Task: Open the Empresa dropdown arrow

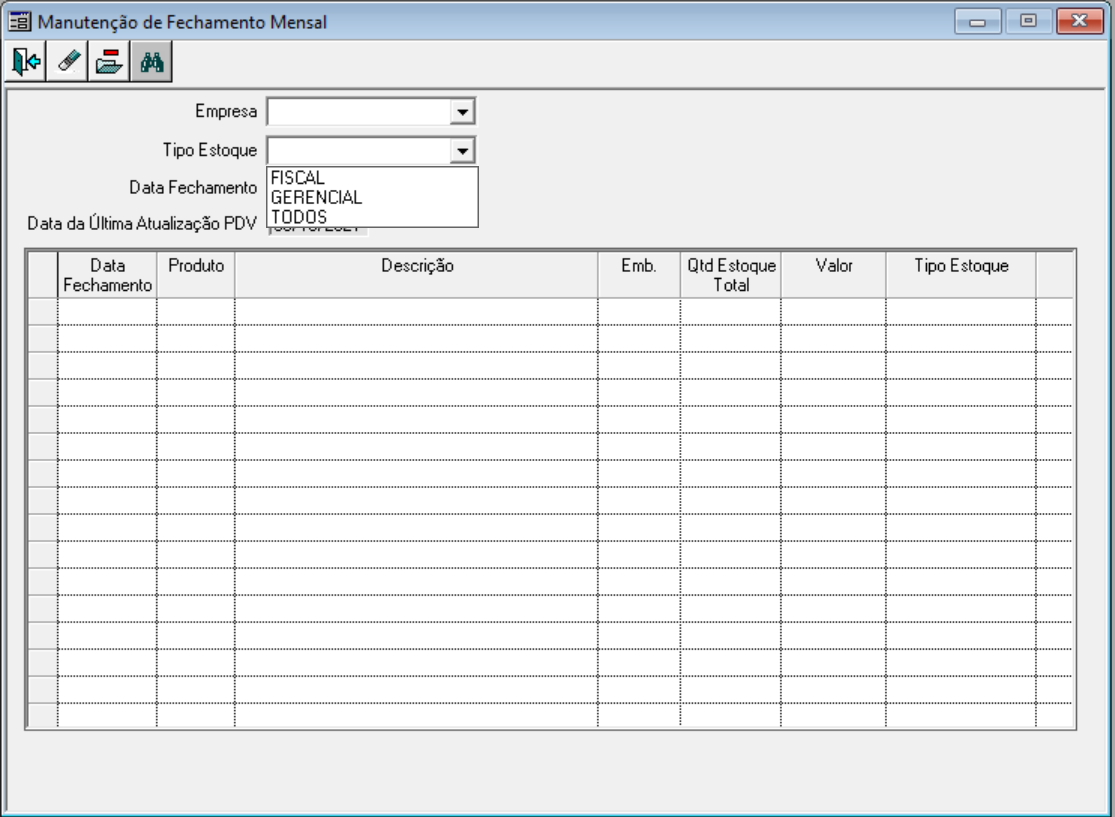Action: pos(462,112)
